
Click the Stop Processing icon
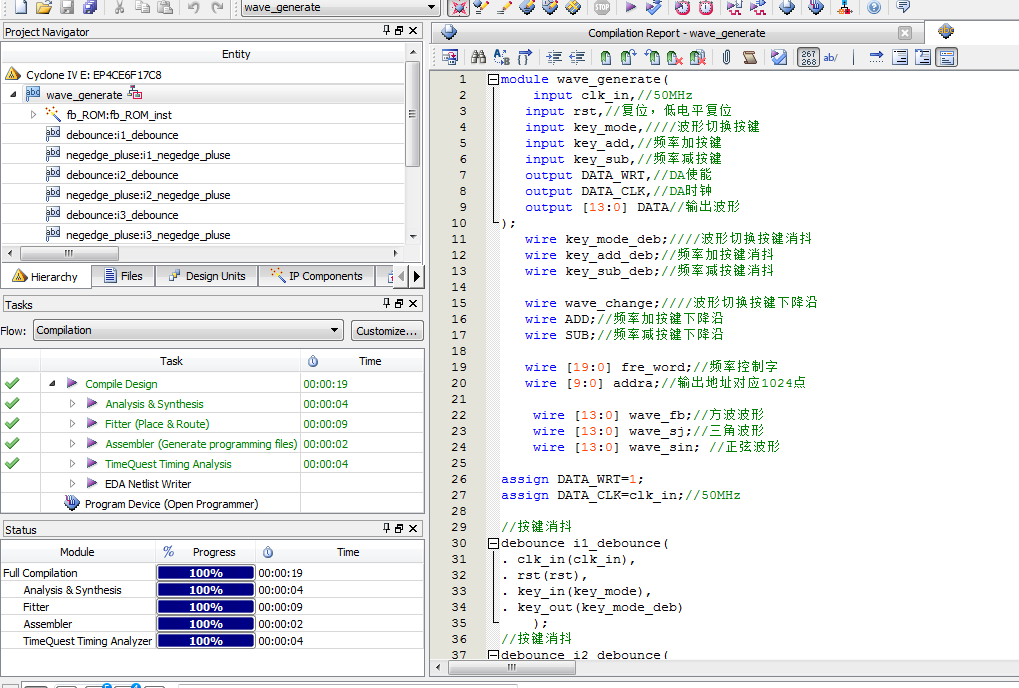(x=602, y=7)
